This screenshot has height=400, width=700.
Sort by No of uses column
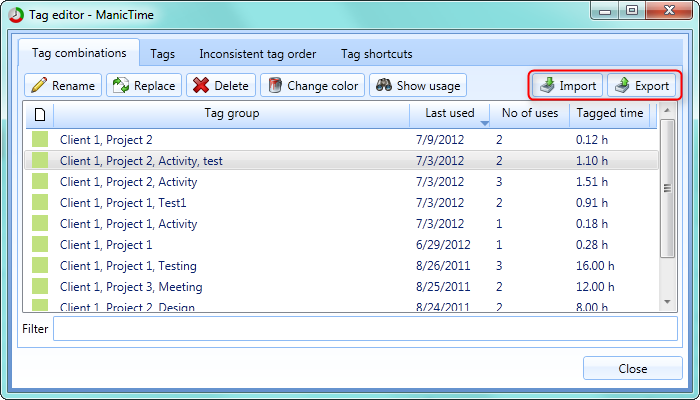tap(530, 115)
